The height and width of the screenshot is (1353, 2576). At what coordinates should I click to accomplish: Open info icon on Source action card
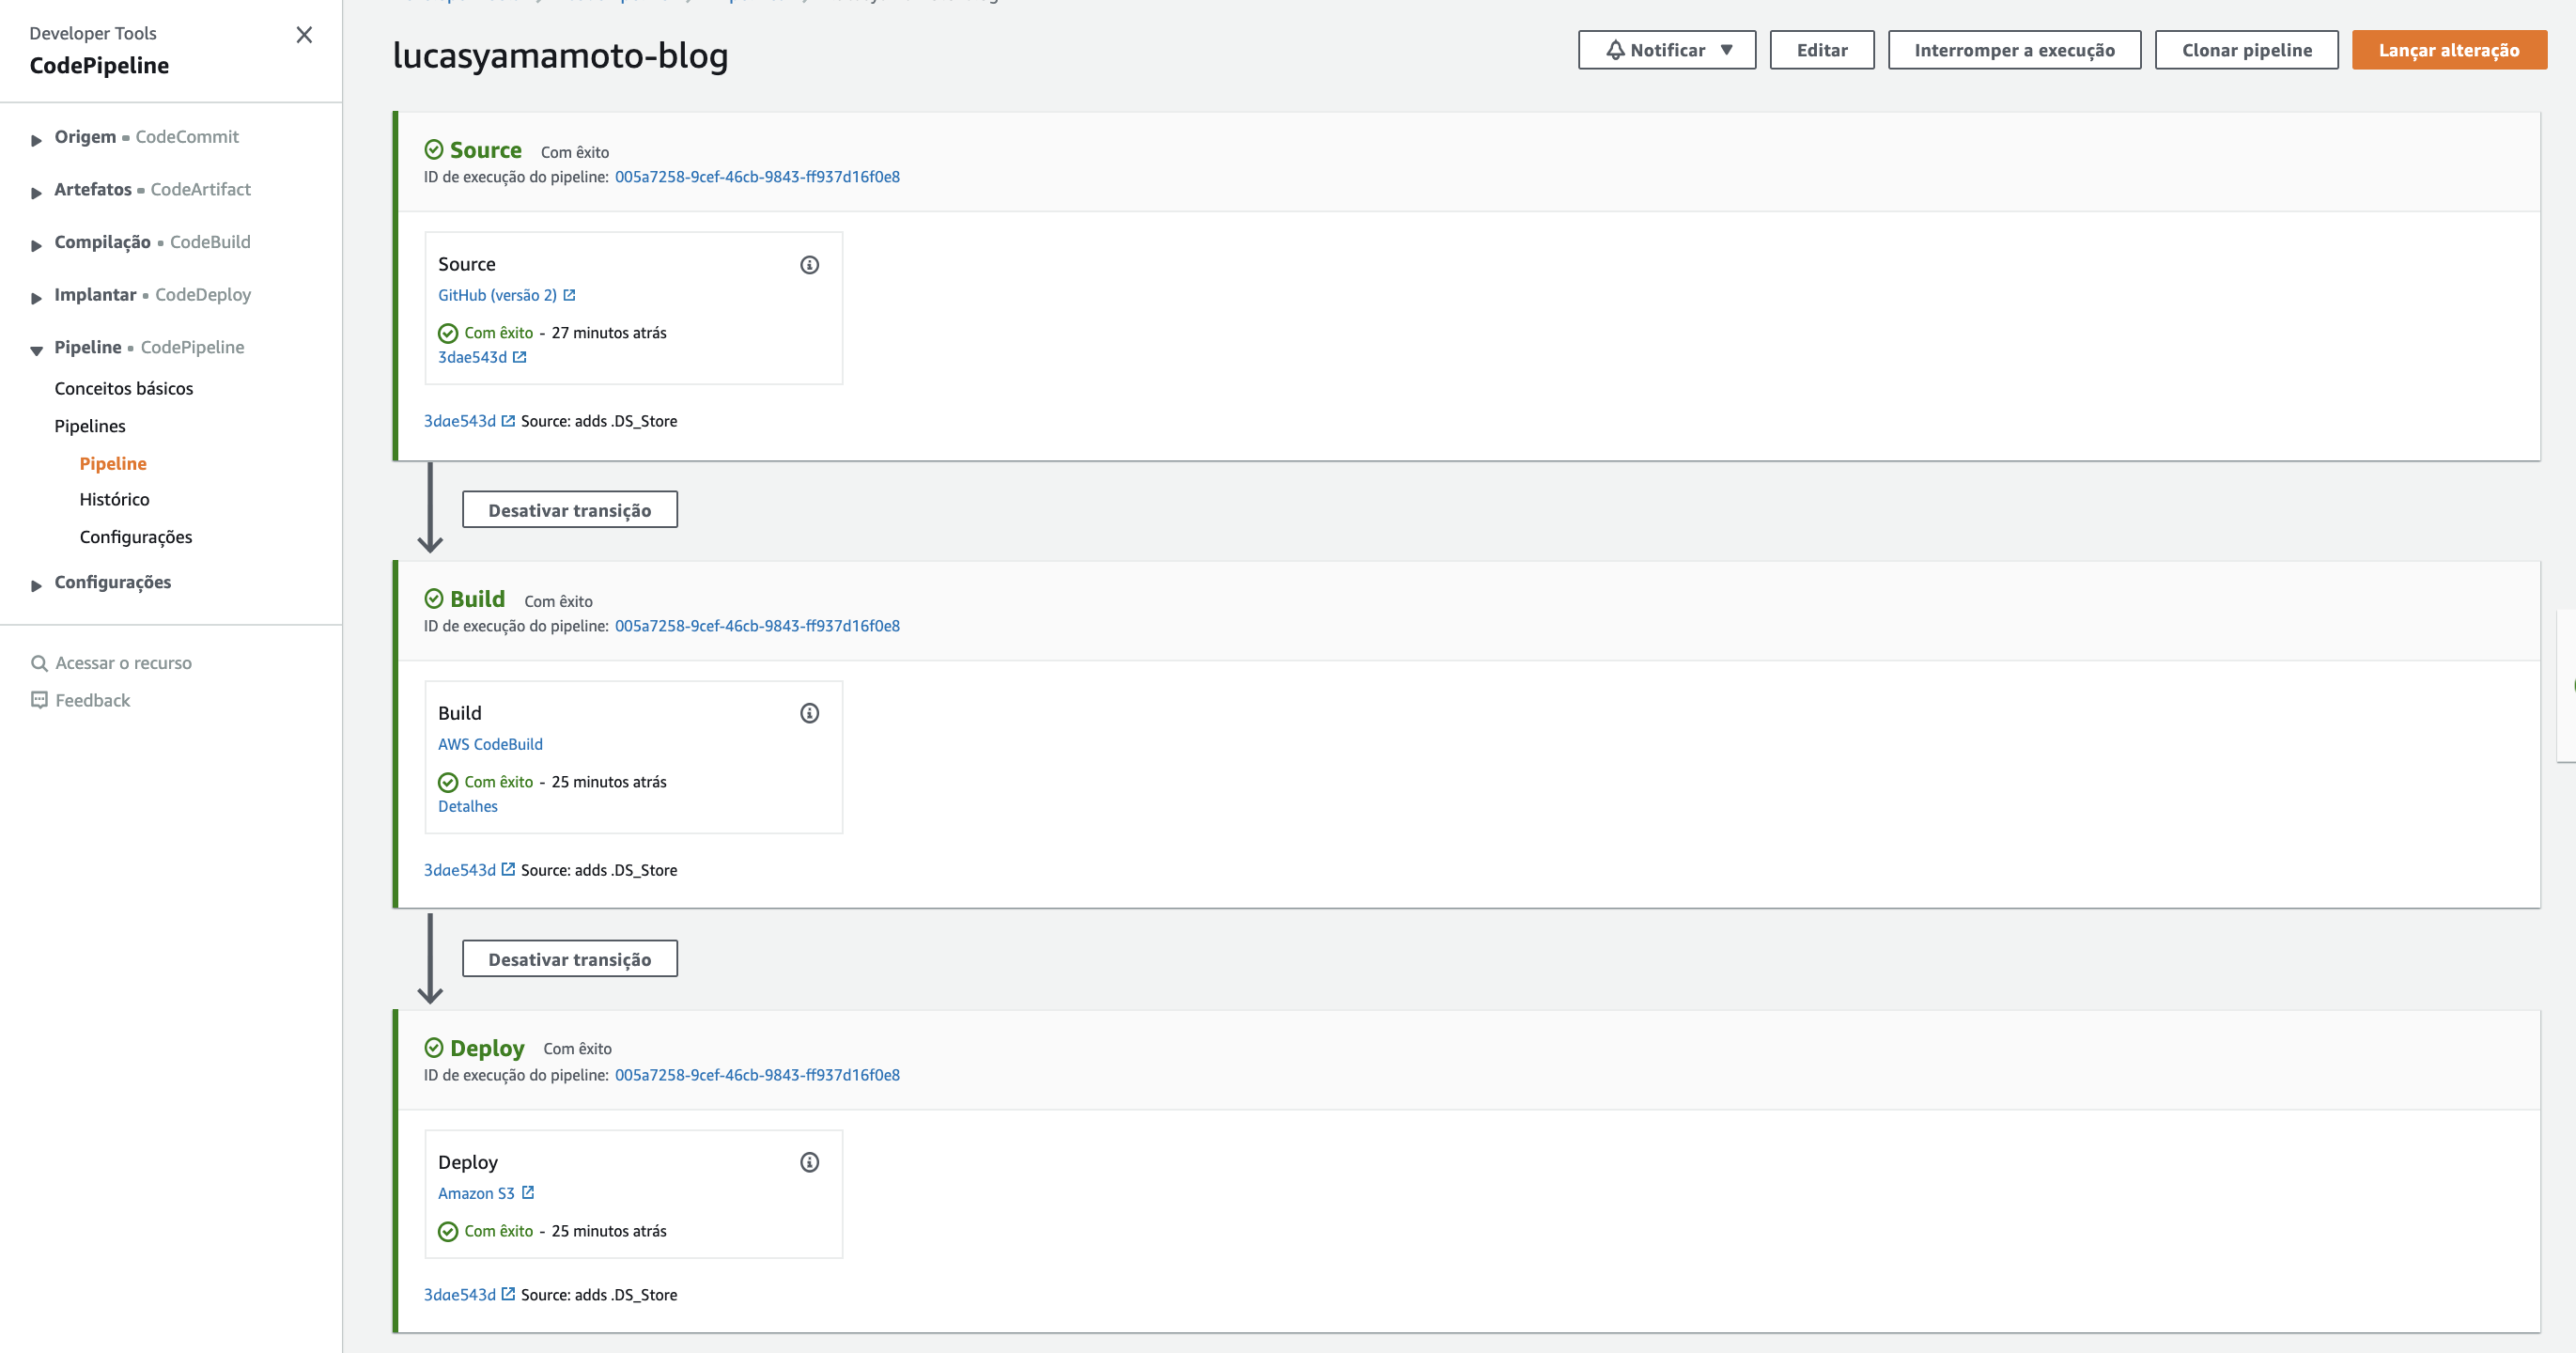pyautogui.click(x=809, y=265)
